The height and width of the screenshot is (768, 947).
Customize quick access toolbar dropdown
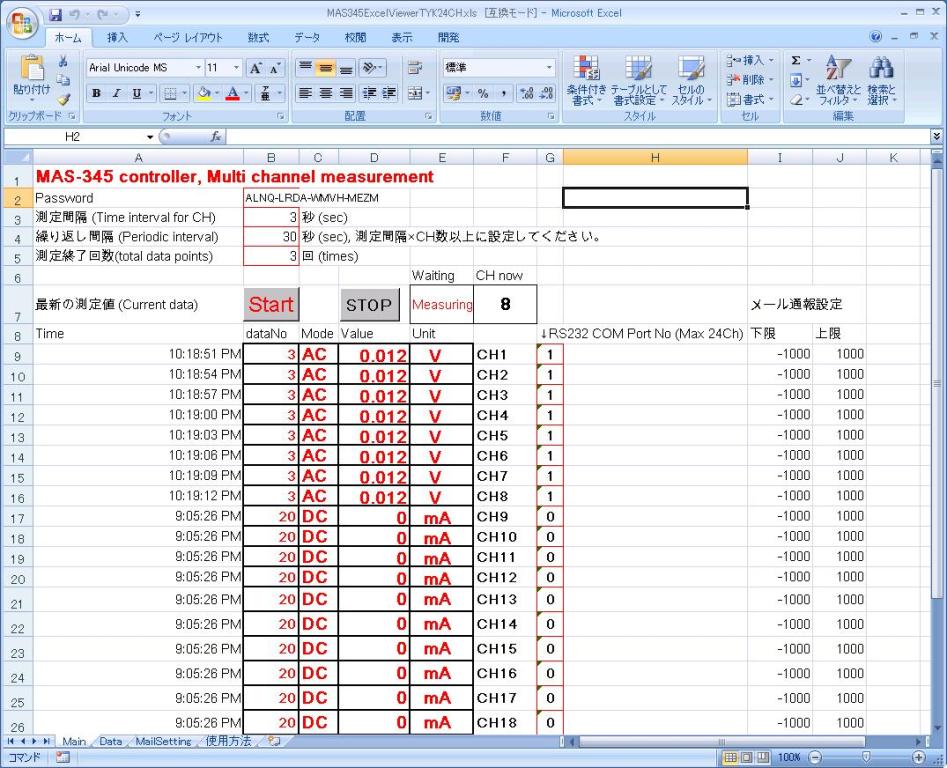138,14
